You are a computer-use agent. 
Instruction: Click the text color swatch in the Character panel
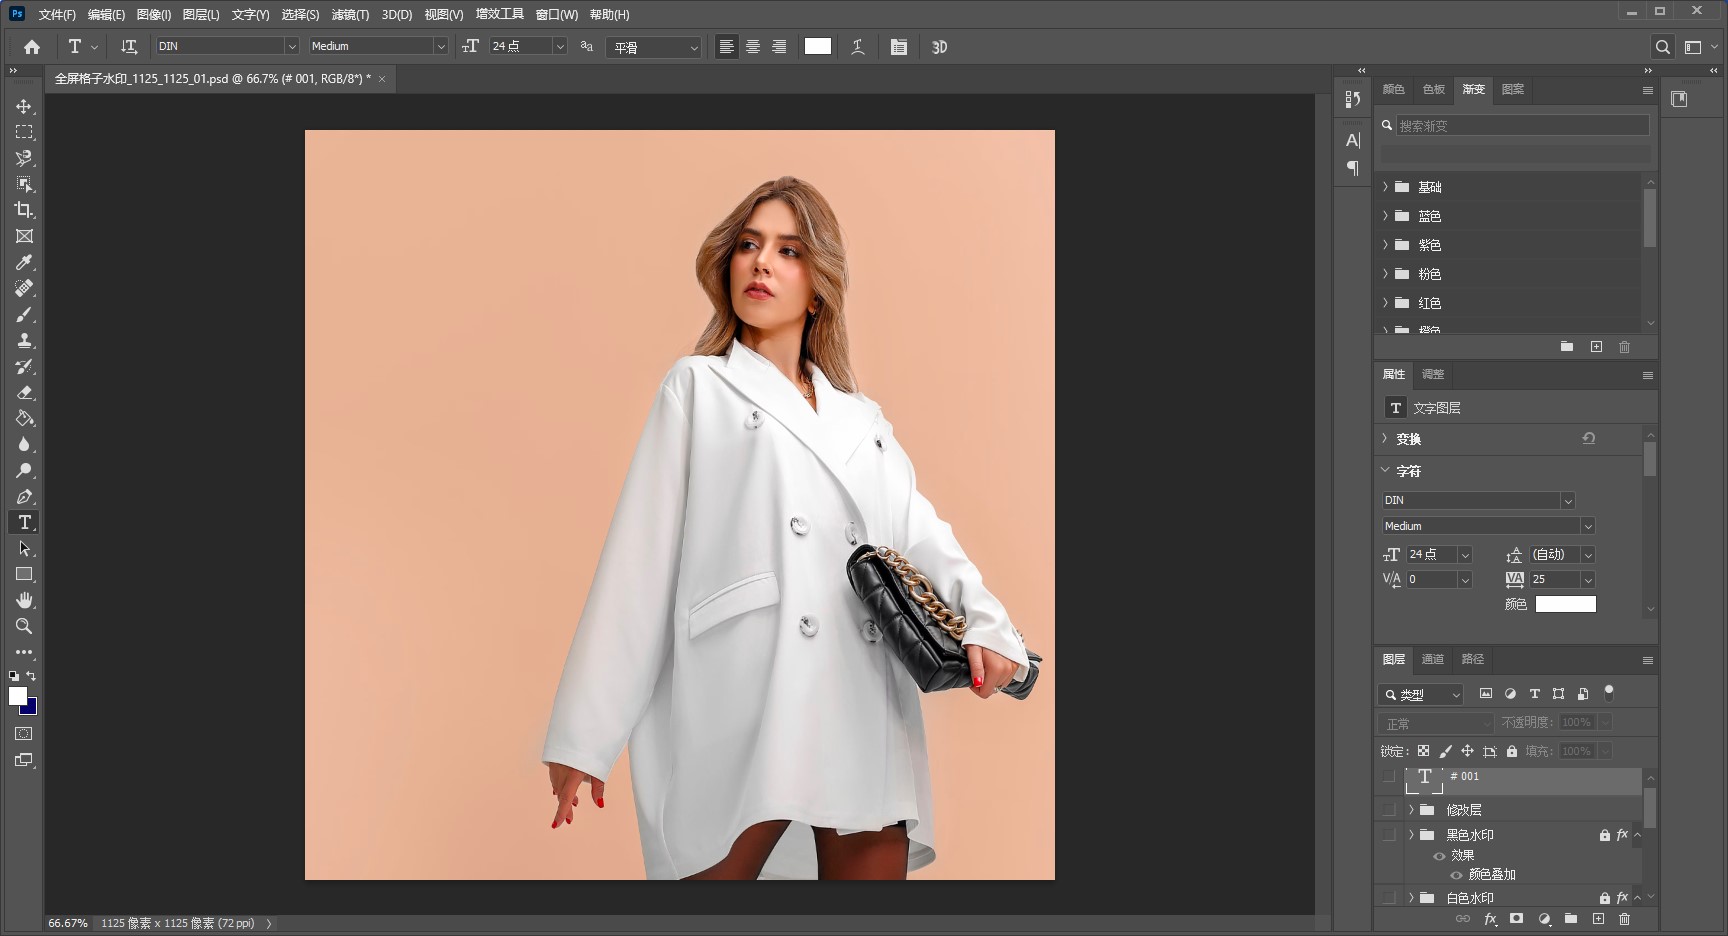[x=1564, y=604]
